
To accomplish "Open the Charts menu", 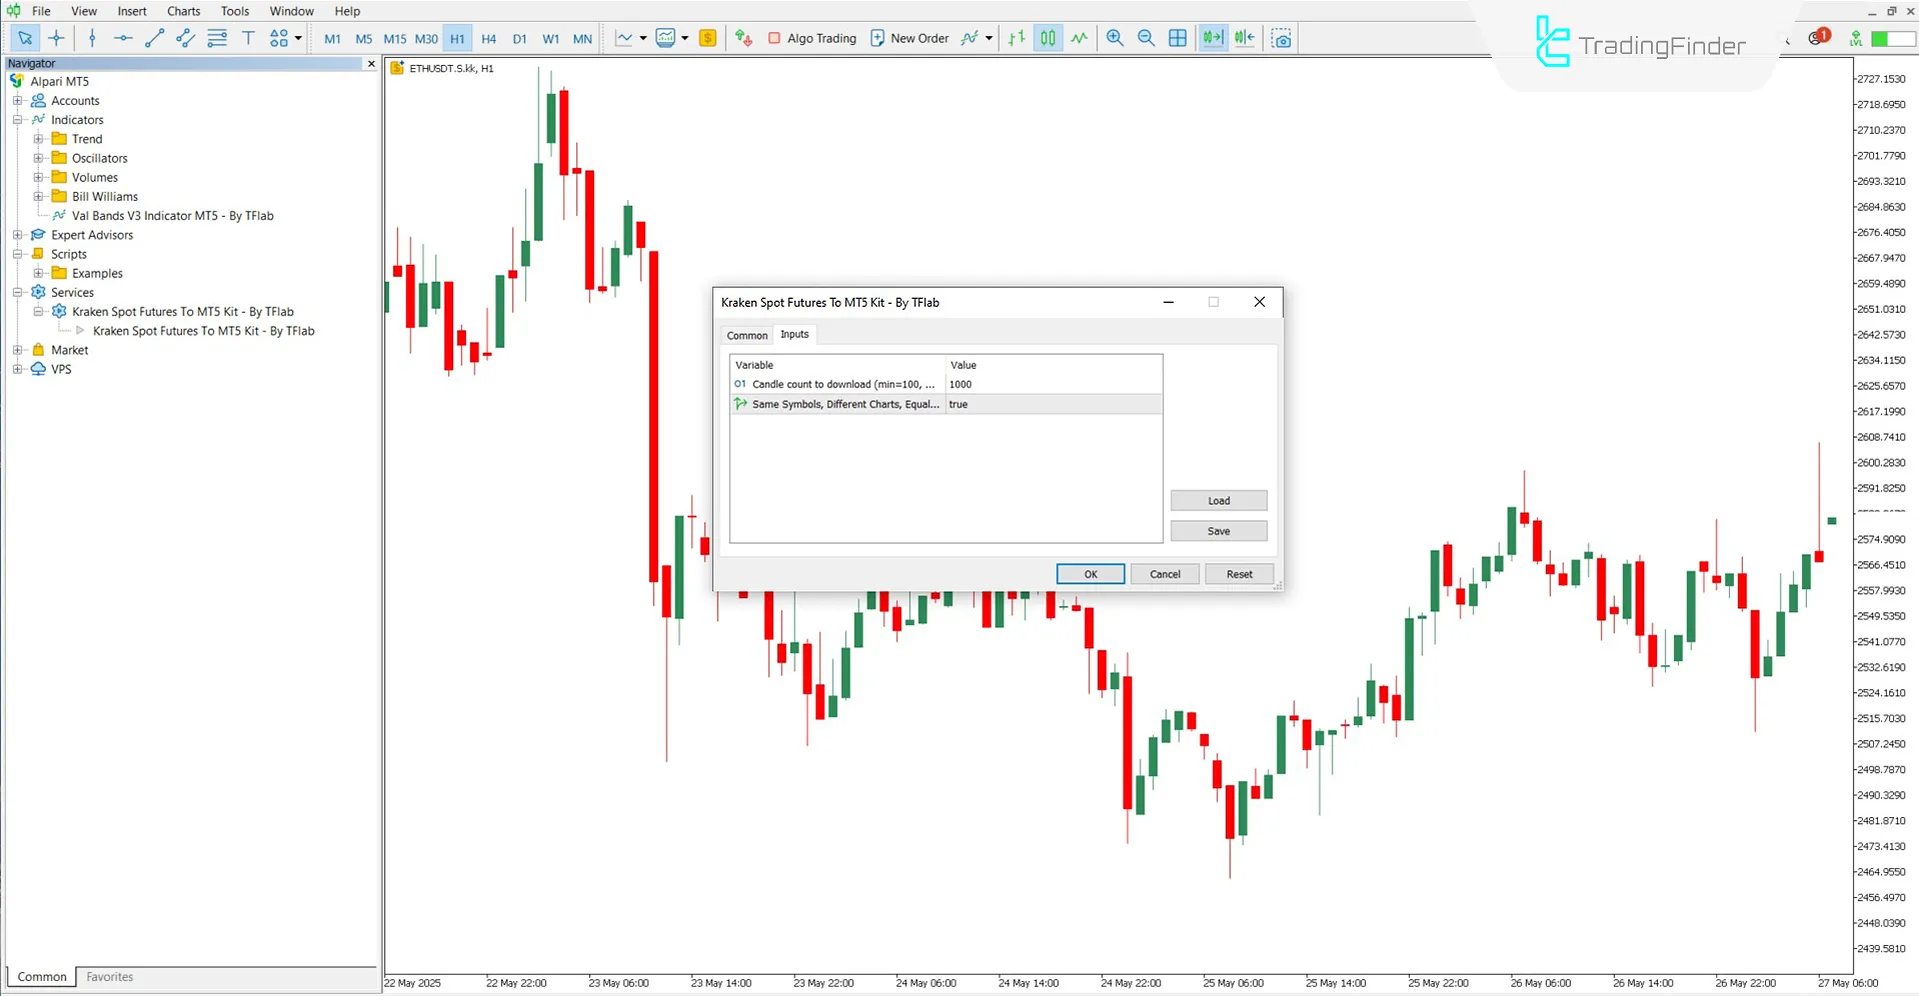I will point(183,11).
